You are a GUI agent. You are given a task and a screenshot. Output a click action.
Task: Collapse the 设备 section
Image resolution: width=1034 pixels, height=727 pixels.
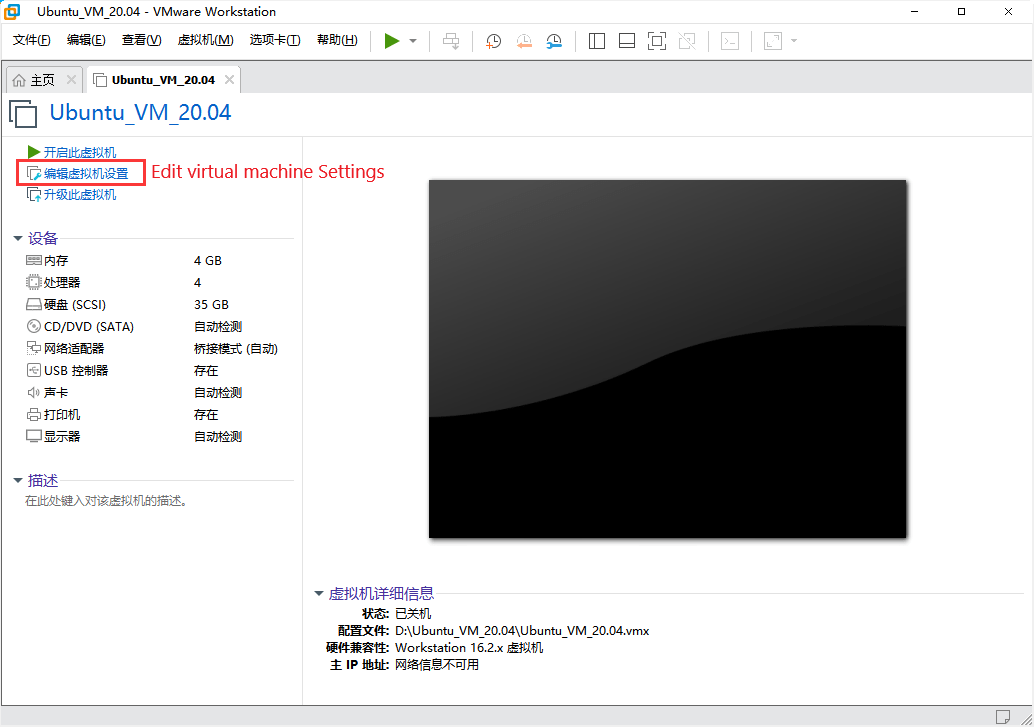[18, 238]
